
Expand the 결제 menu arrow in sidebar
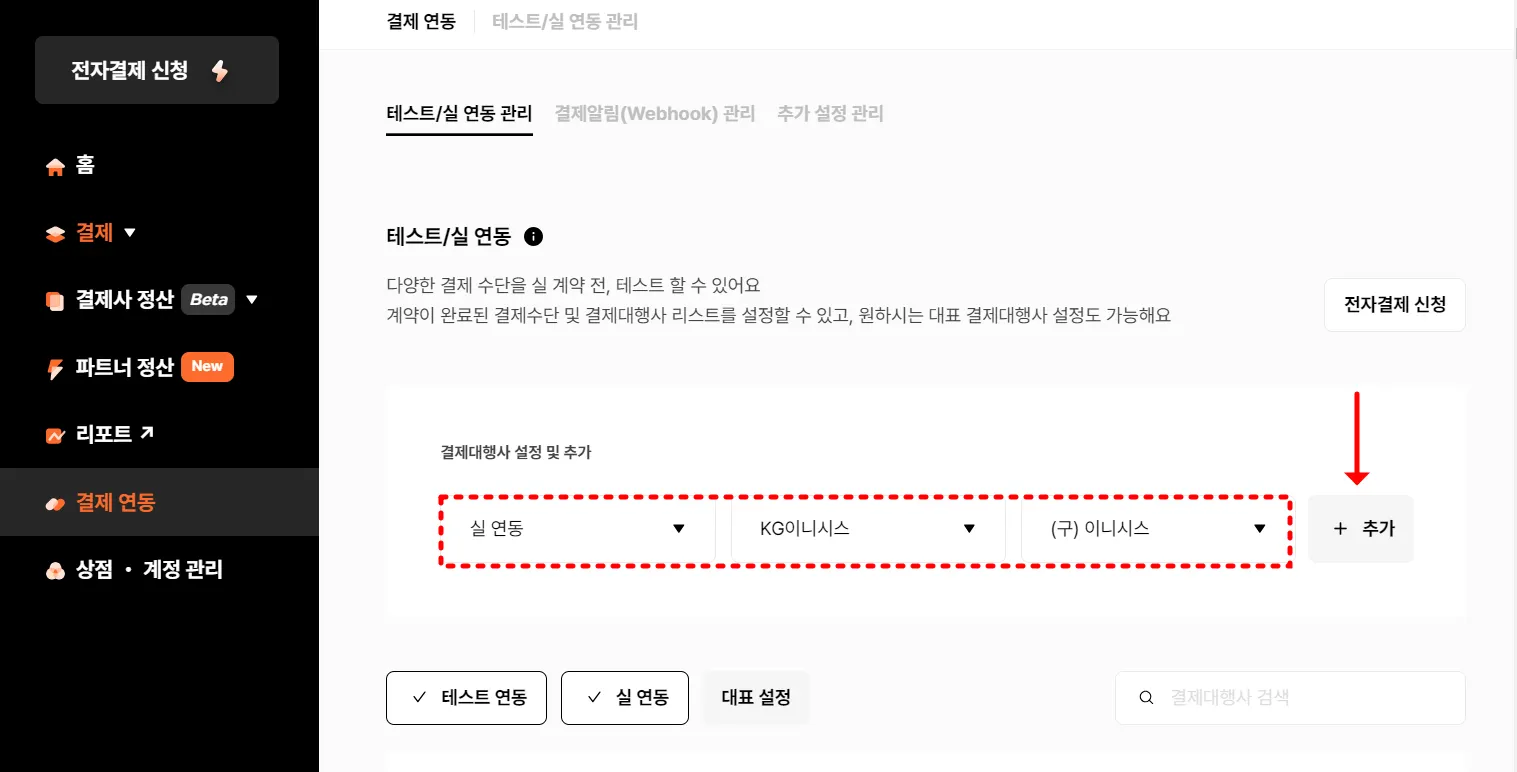(129, 233)
